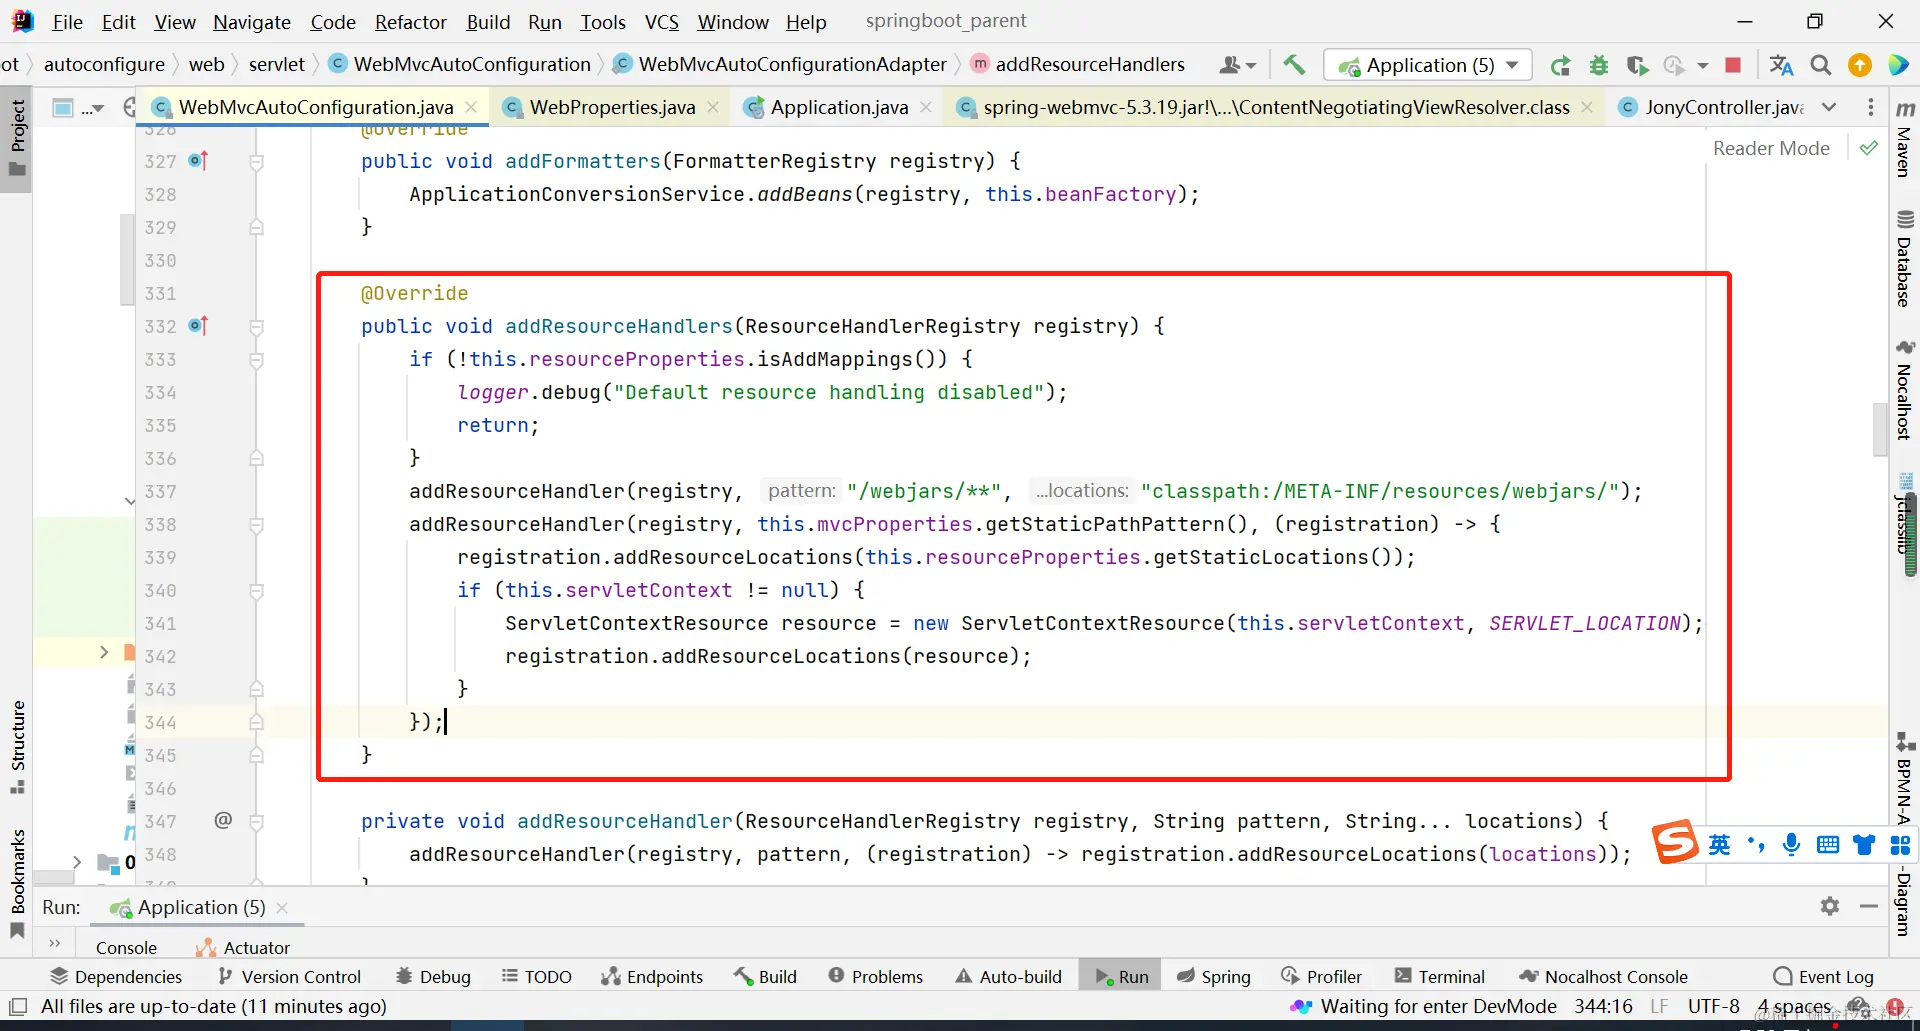Run with Coverage using the shield icon
This screenshot has height=1031, width=1920.
(1637, 66)
